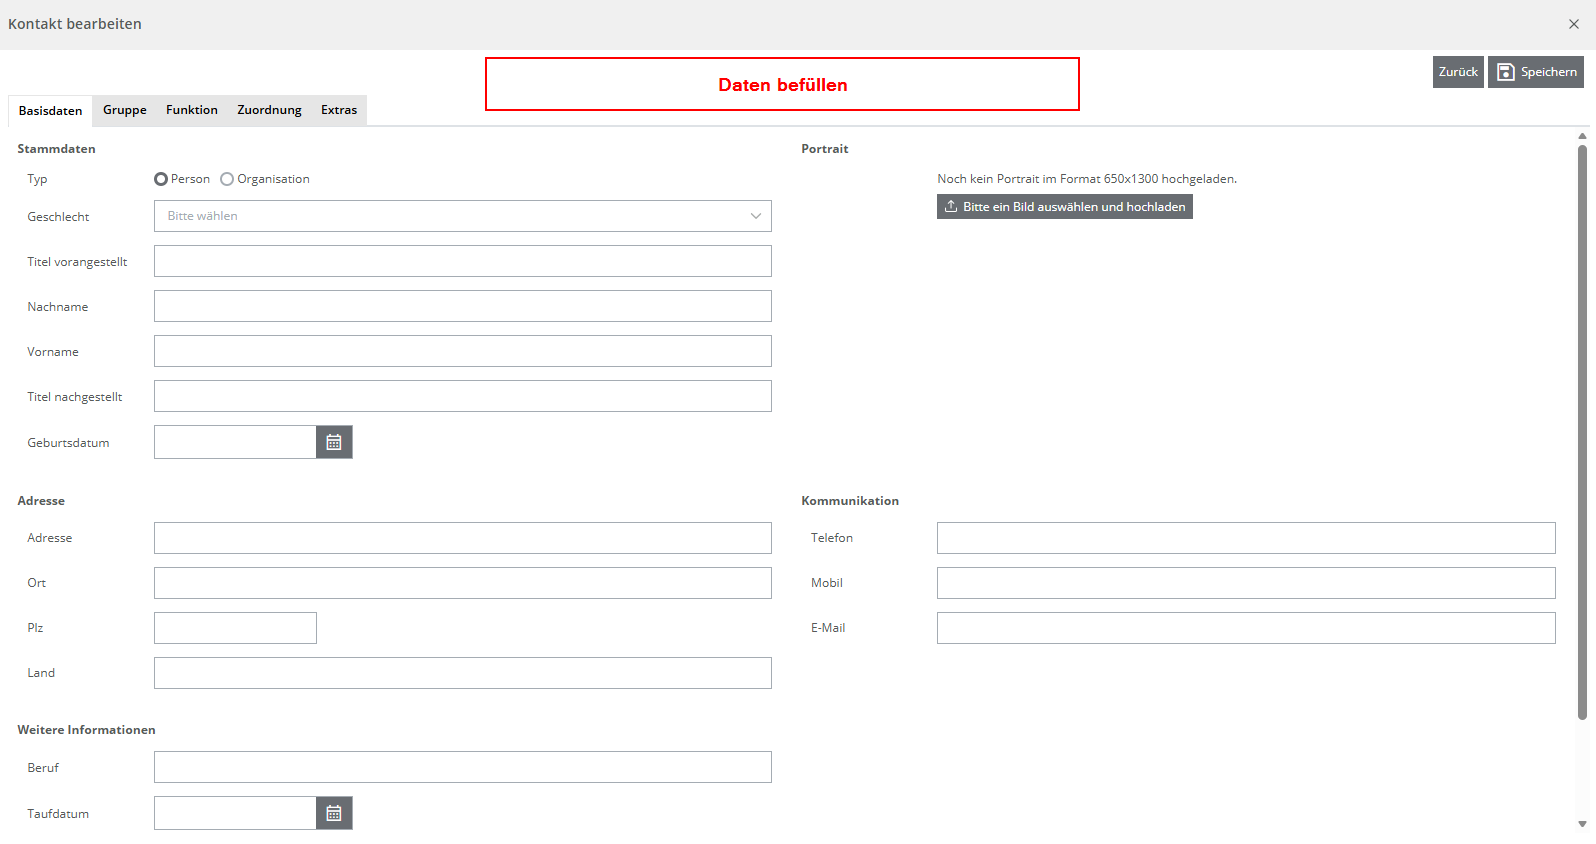Click the vertical scrollbar thumb
The width and height of the screenshot is (1596, 844).
click(1582, 432)
